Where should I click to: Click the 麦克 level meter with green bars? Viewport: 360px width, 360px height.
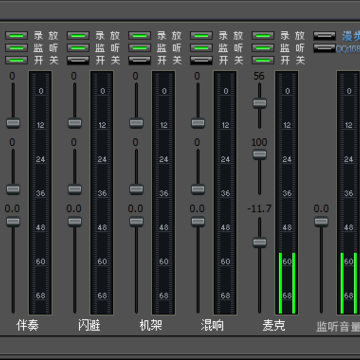pyautogui.click(x=287, y=193)
